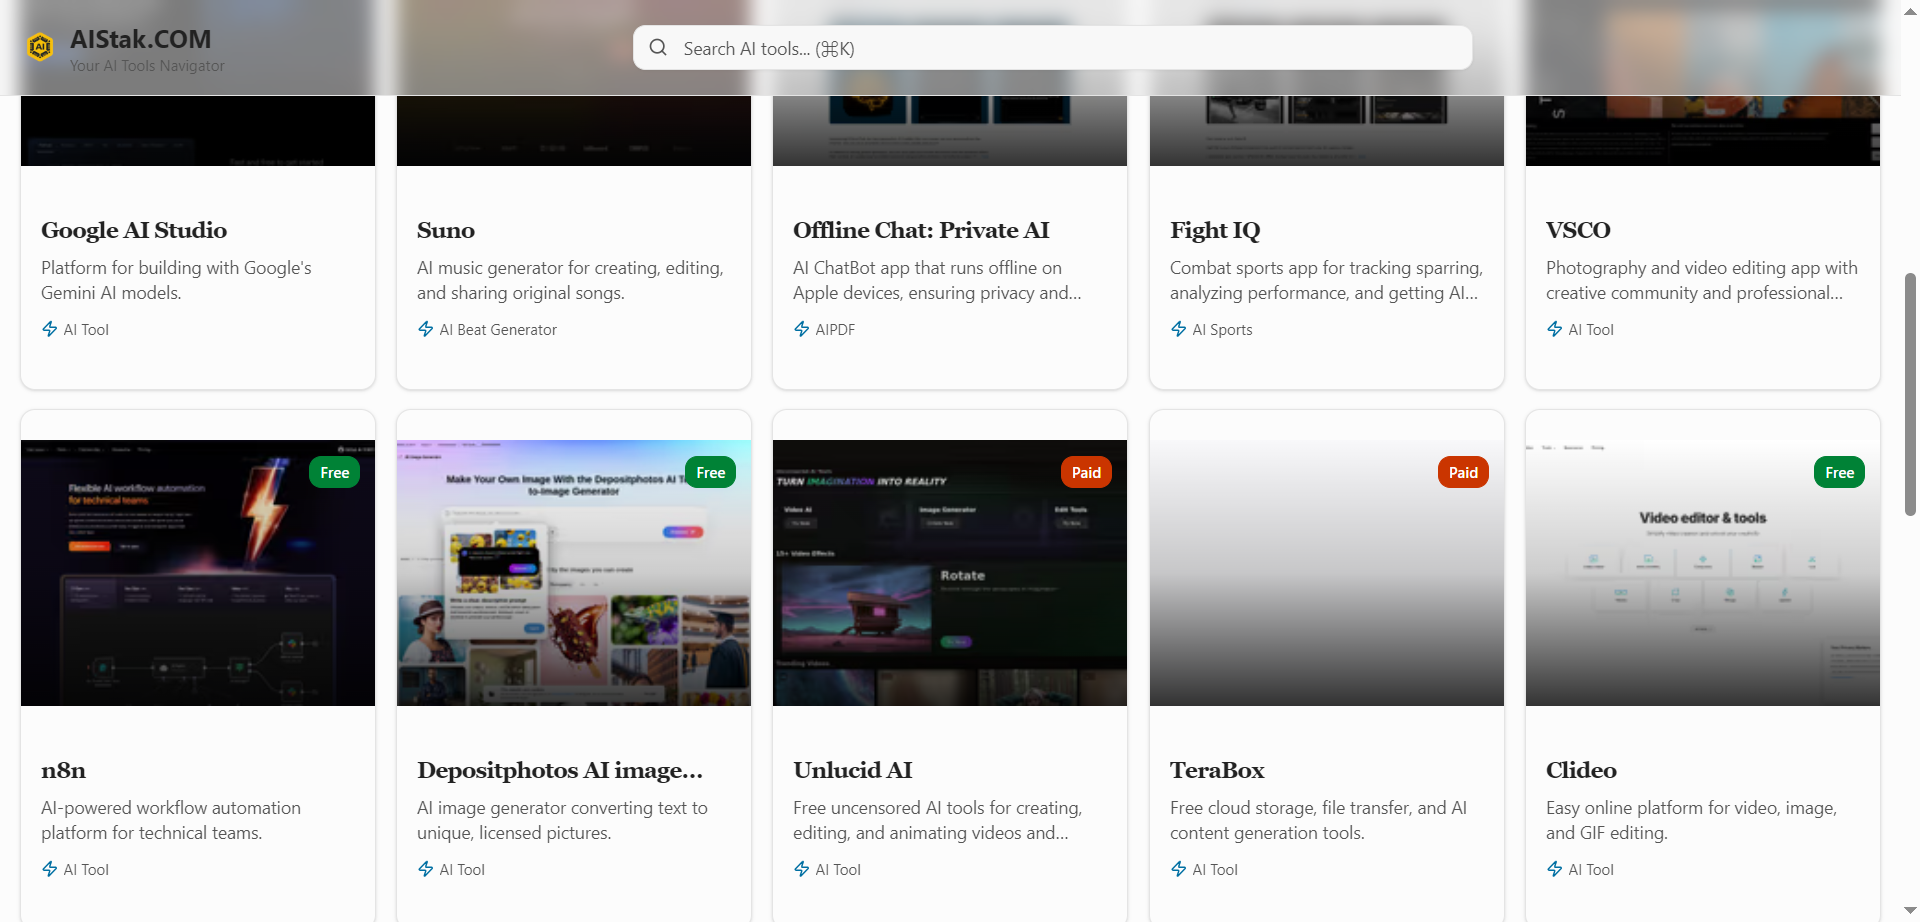1920x922 pixels.
Task: Click the lightning icon beside AIPDF
Action: pos(802,329)
